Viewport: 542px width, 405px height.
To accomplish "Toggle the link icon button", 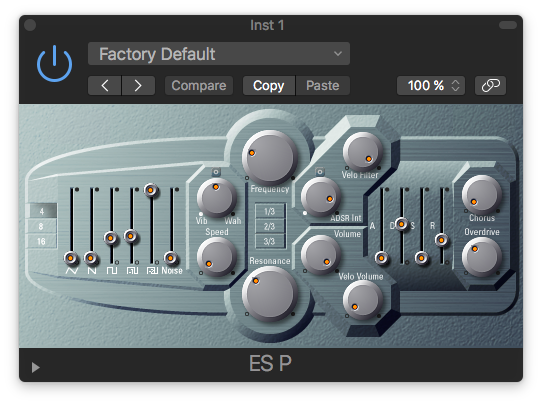I will point(490,85).
